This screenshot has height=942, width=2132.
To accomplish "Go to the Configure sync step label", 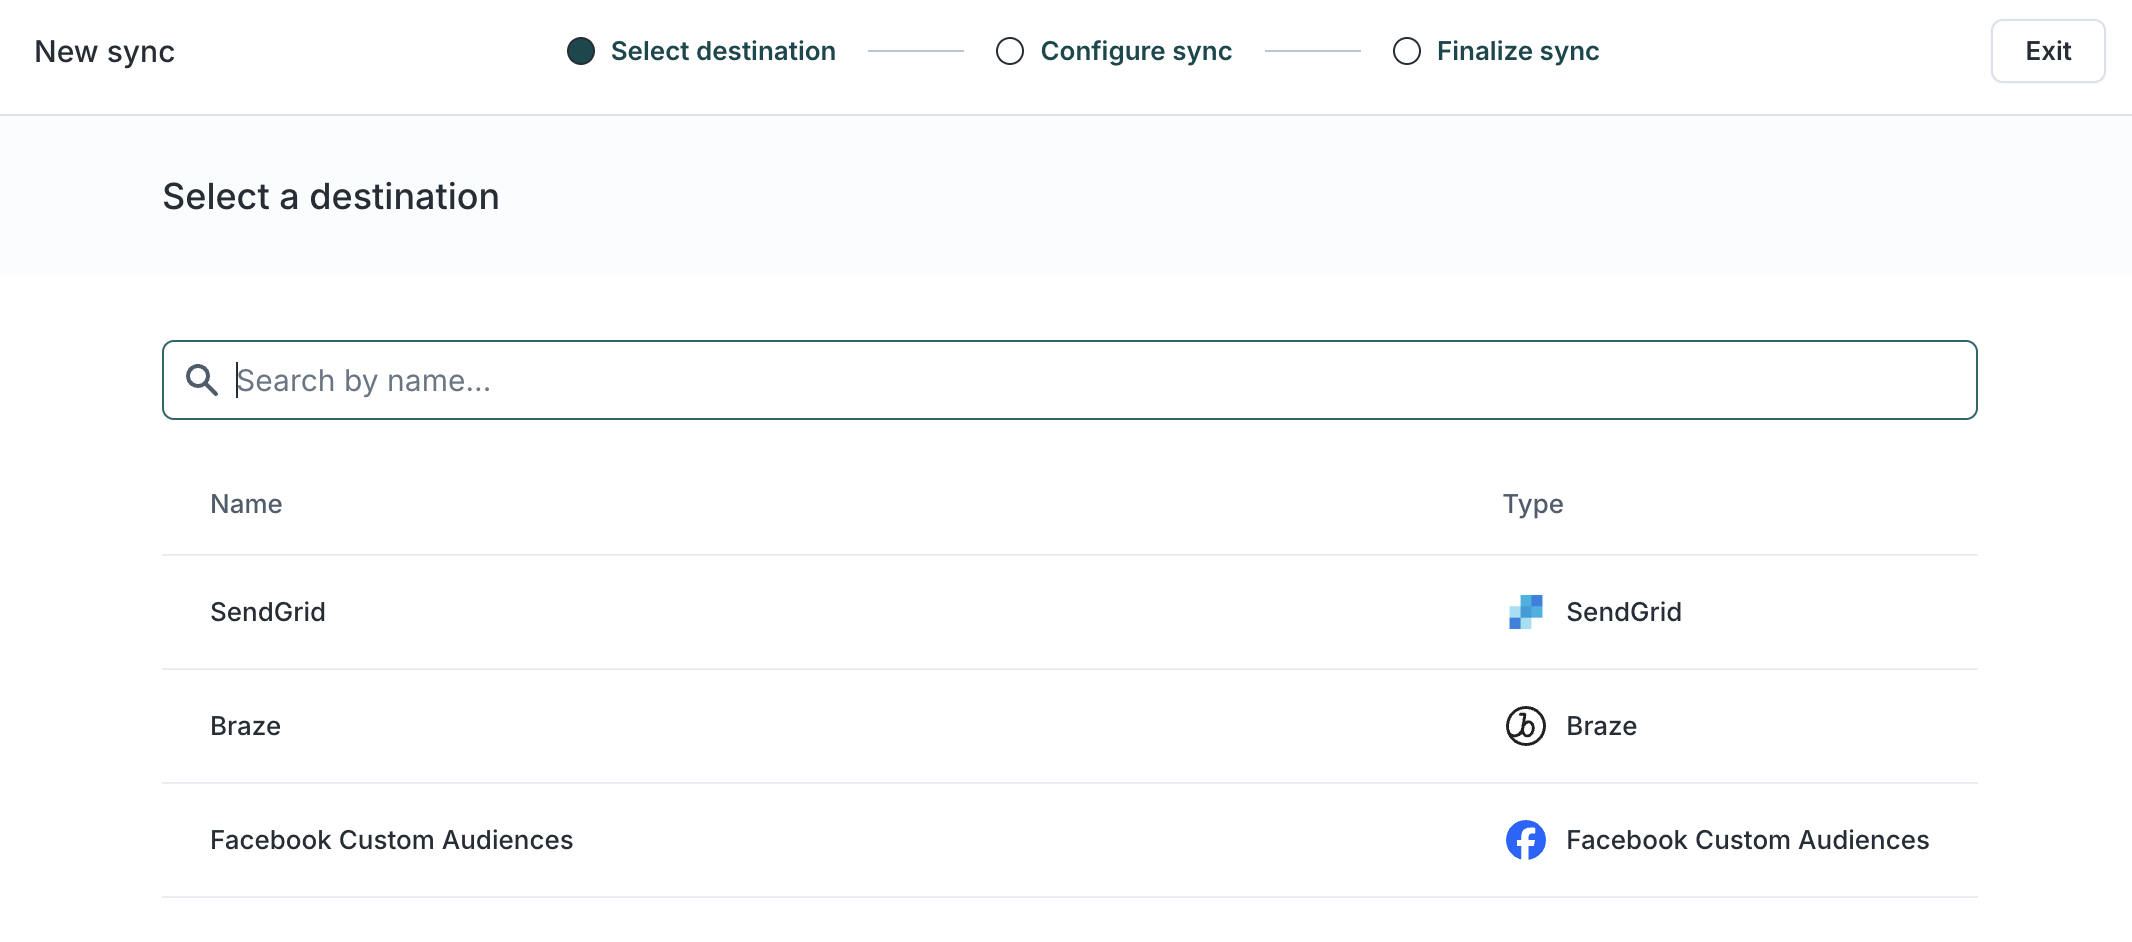I will 1136,51.
